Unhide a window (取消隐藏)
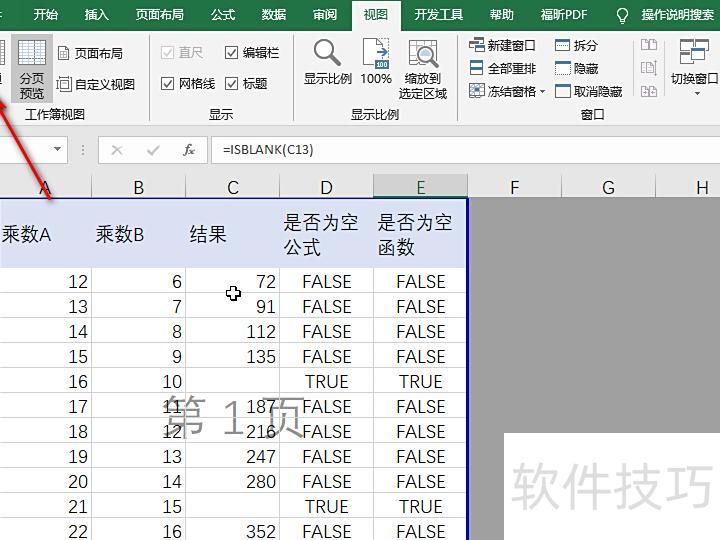Screen dimensions: 720x540 589,91
